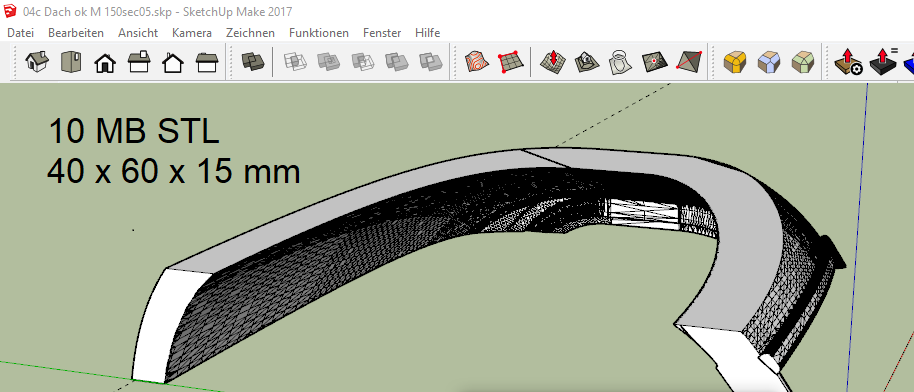Switch to Front view house icon
914x392 pixels.
pos(105,62)
